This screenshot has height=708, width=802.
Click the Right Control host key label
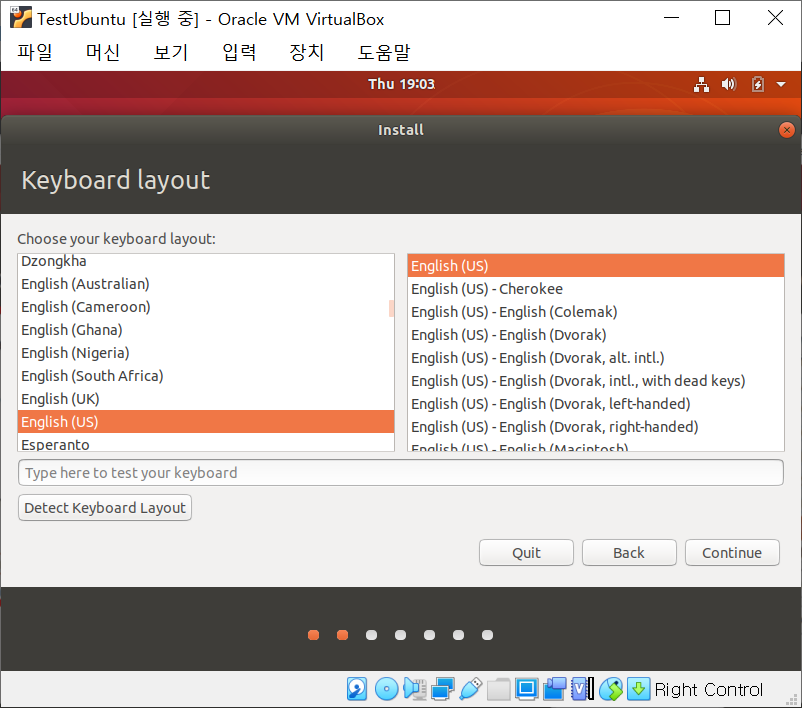point(709,690)
